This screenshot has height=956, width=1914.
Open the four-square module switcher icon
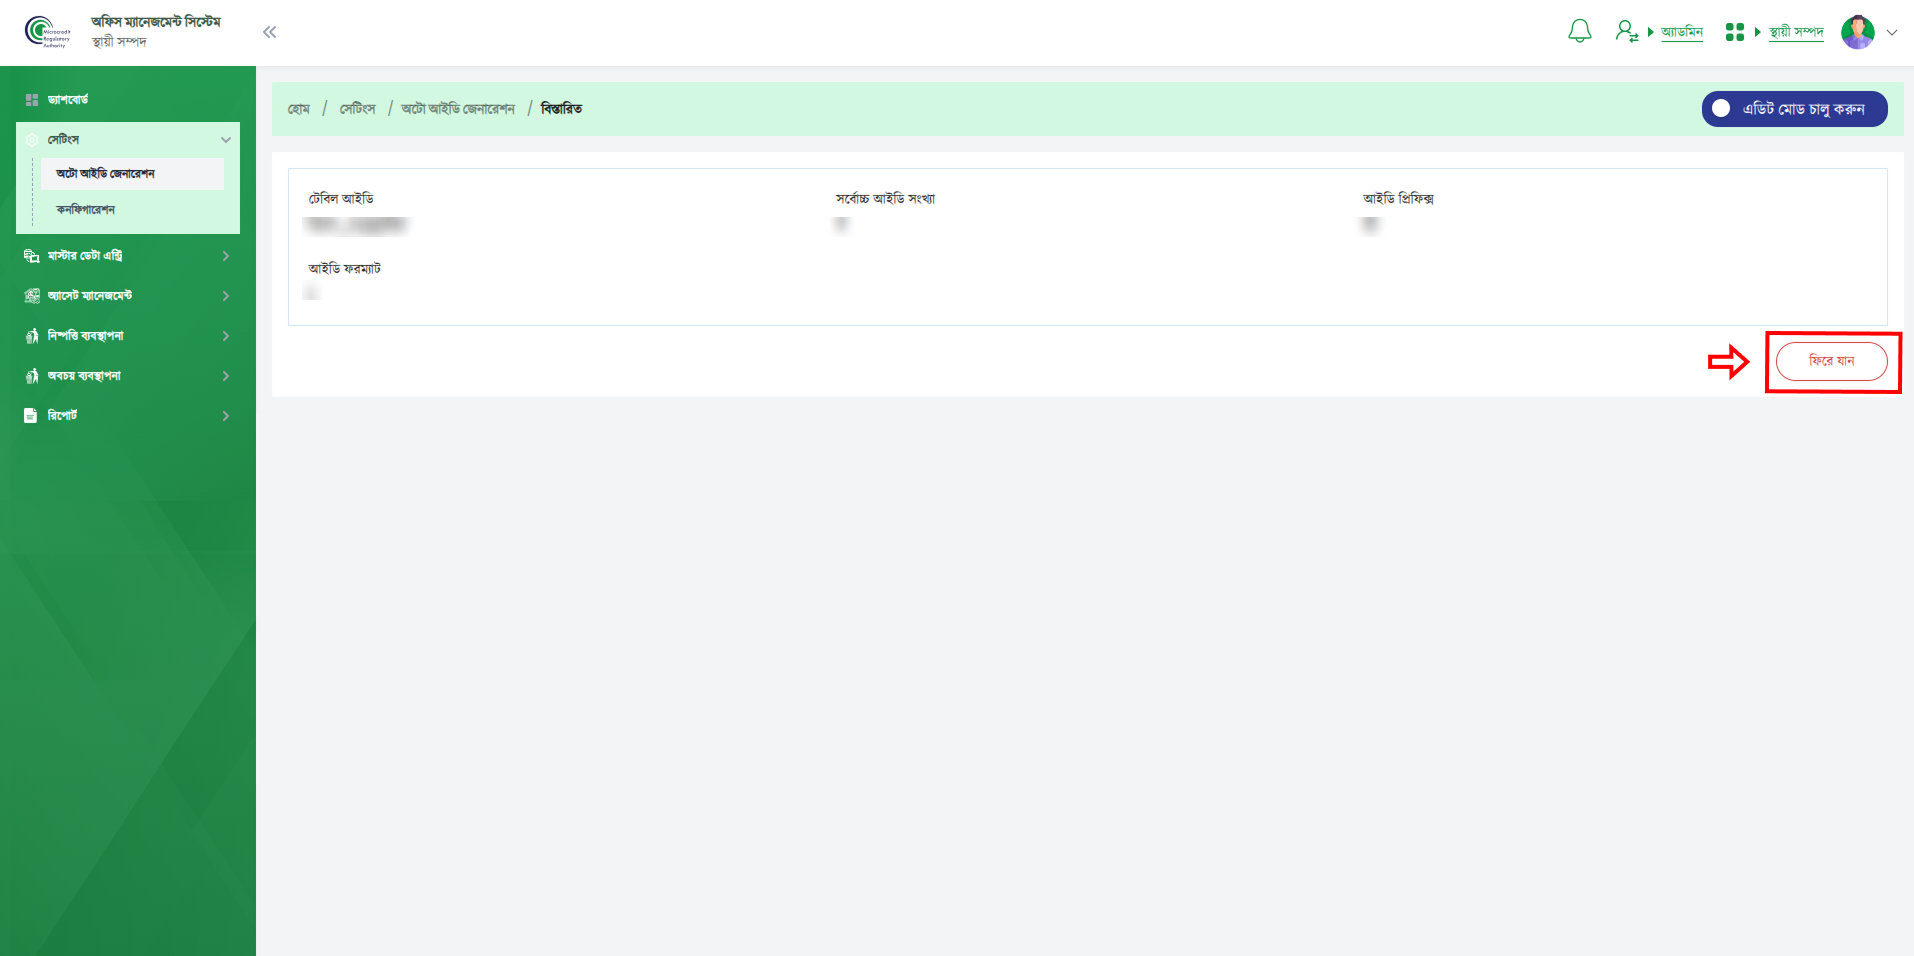[1734, 32]
